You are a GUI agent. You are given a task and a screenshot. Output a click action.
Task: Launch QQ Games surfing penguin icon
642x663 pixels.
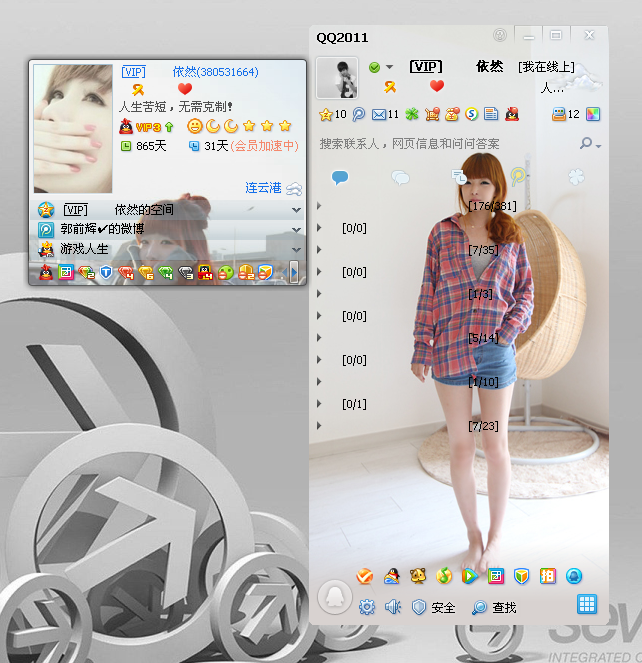[392, 576]
